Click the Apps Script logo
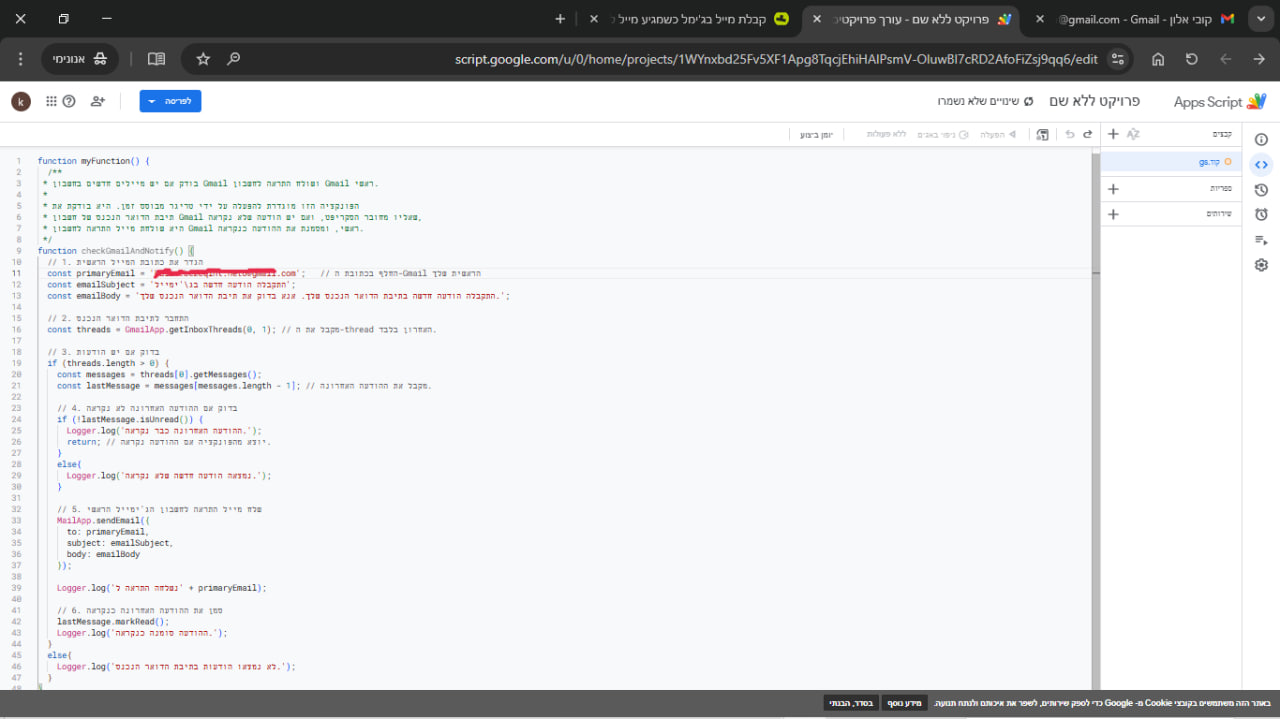The height and width of the screenshot is (719, 1280). tap(1220, 101)
